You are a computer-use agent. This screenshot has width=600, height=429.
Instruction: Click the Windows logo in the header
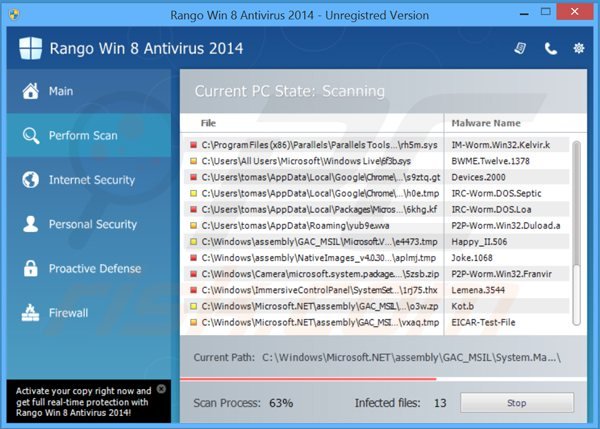click(31, 48)
